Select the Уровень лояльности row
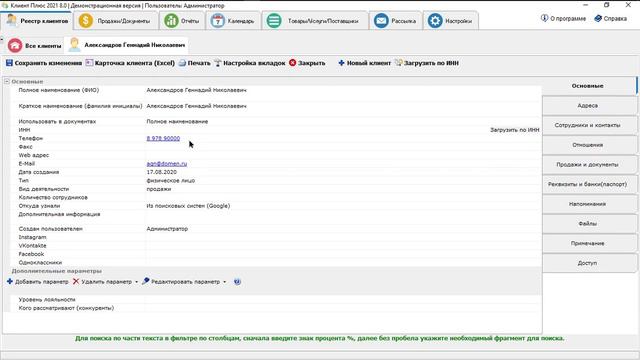The image size is (640, 360). (276, 300)
